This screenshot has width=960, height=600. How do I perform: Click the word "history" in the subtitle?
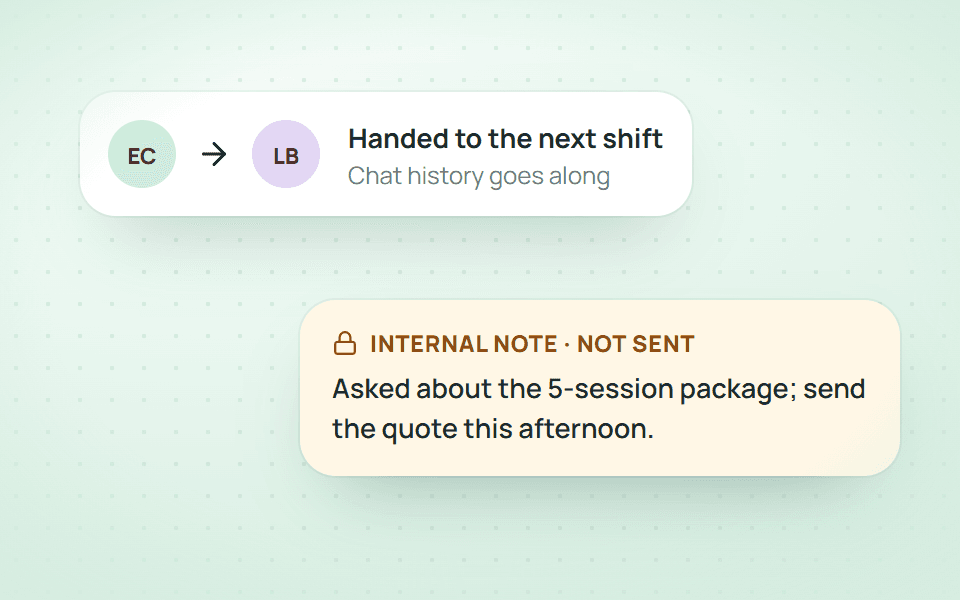(445, 176)
